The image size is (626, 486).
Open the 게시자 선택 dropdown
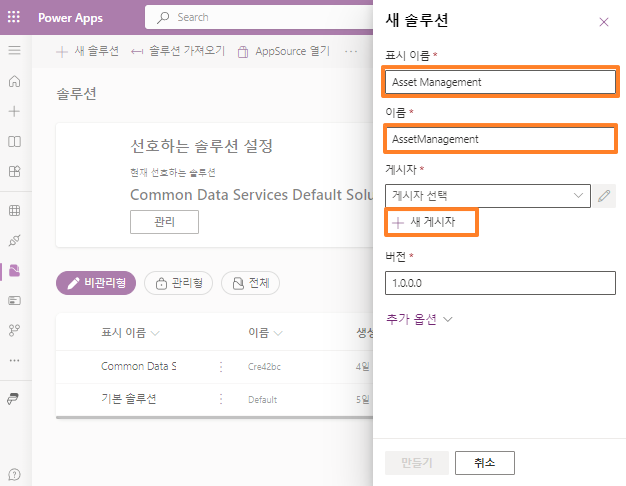tap(488, 196)
